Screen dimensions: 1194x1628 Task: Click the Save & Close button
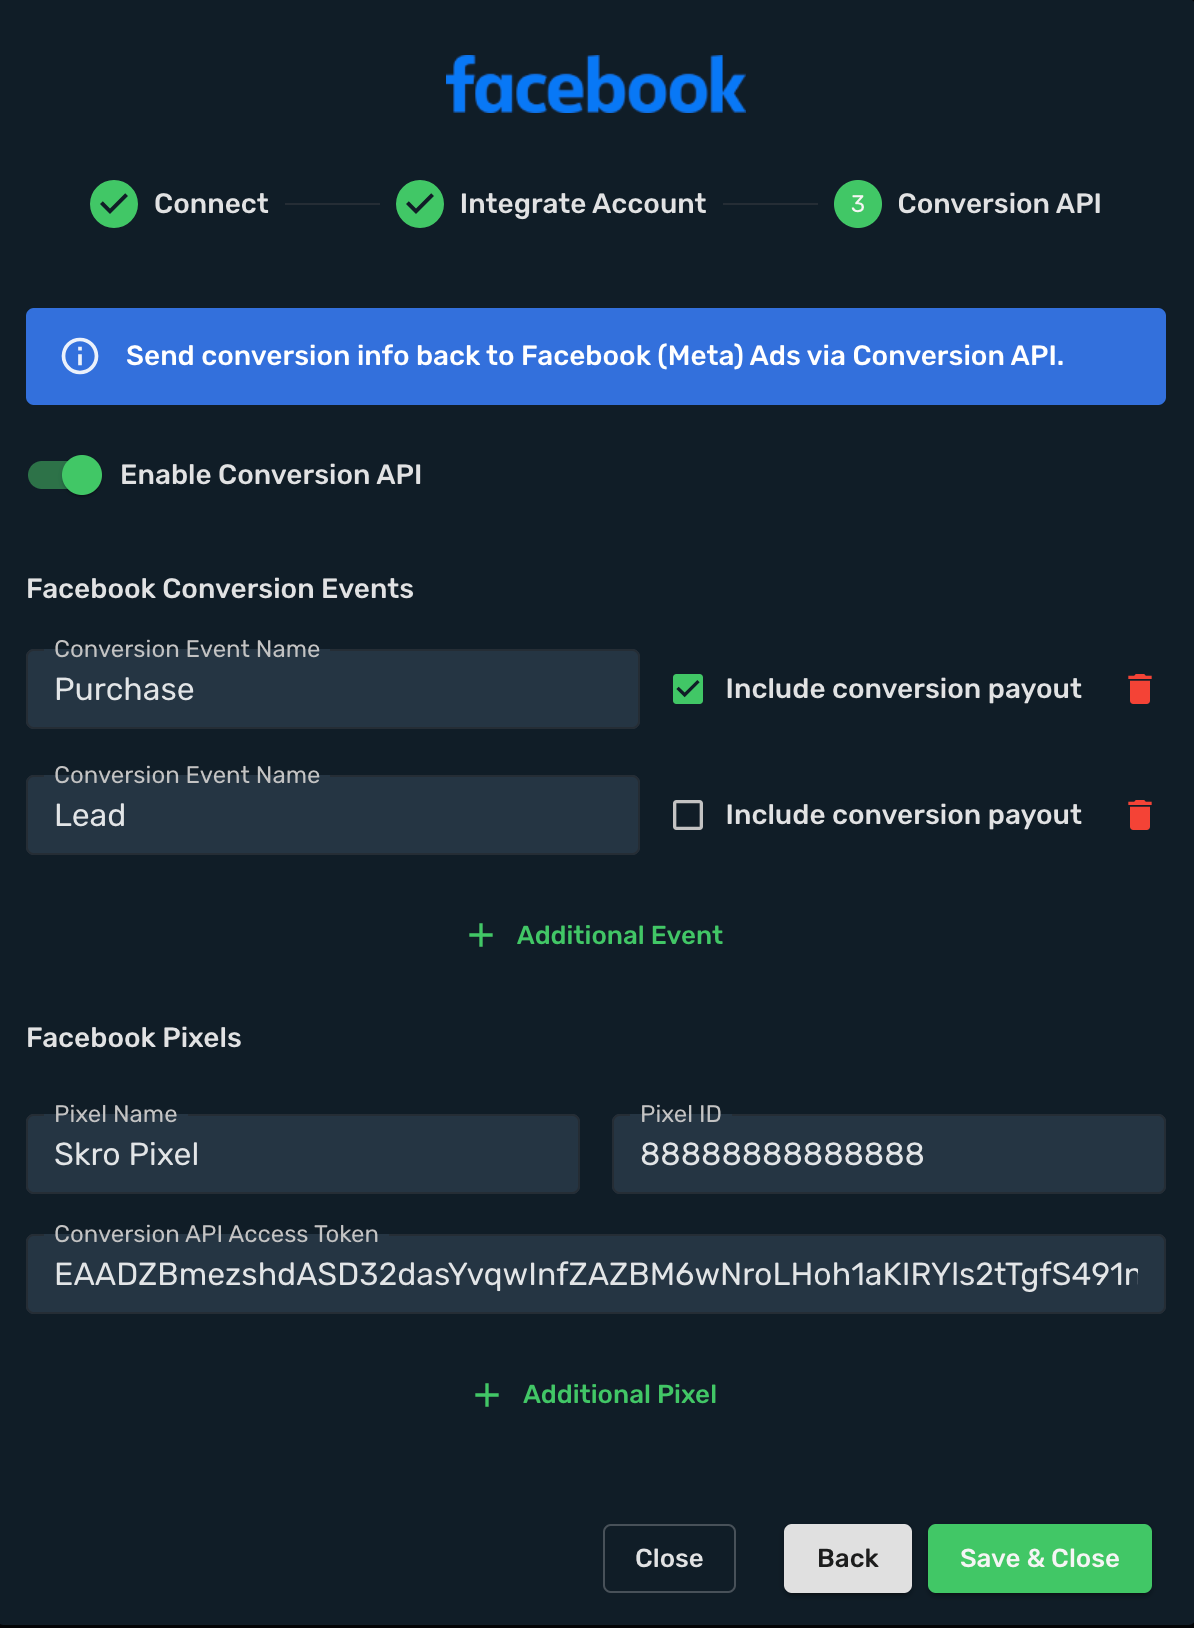tap(1040, 1558)
